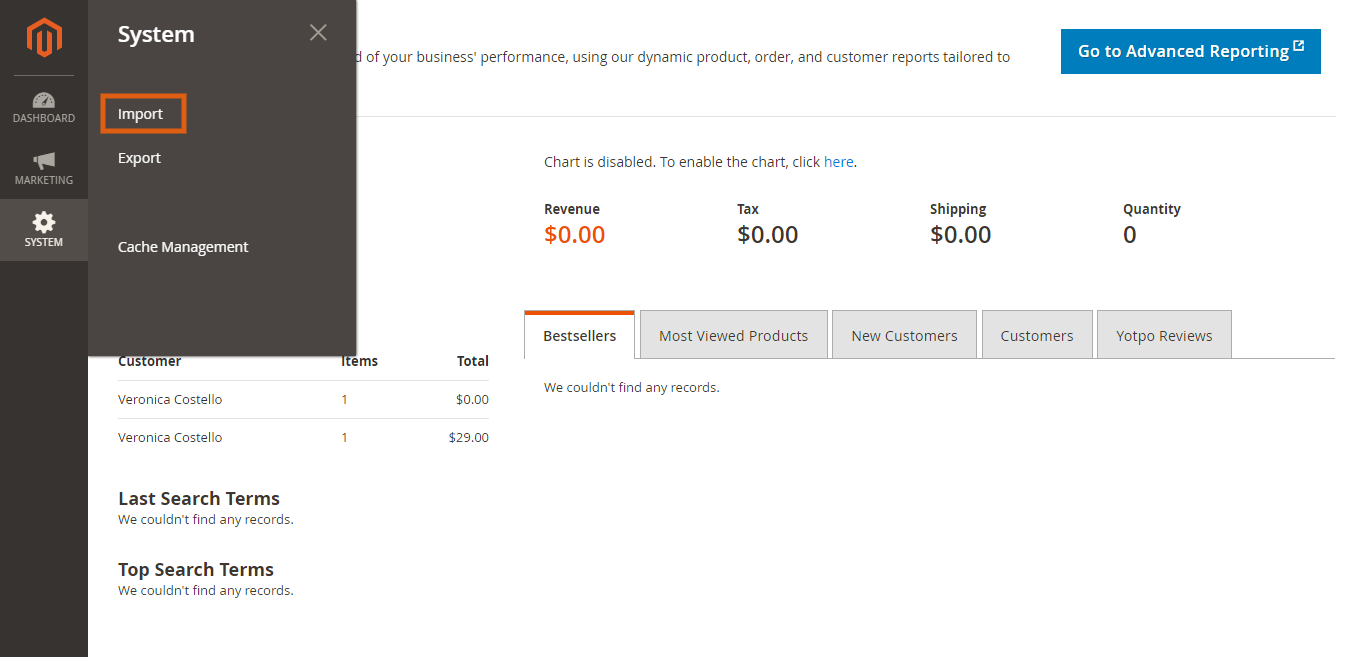
Task: Close the System flyout panel
Action: [318, 33]
